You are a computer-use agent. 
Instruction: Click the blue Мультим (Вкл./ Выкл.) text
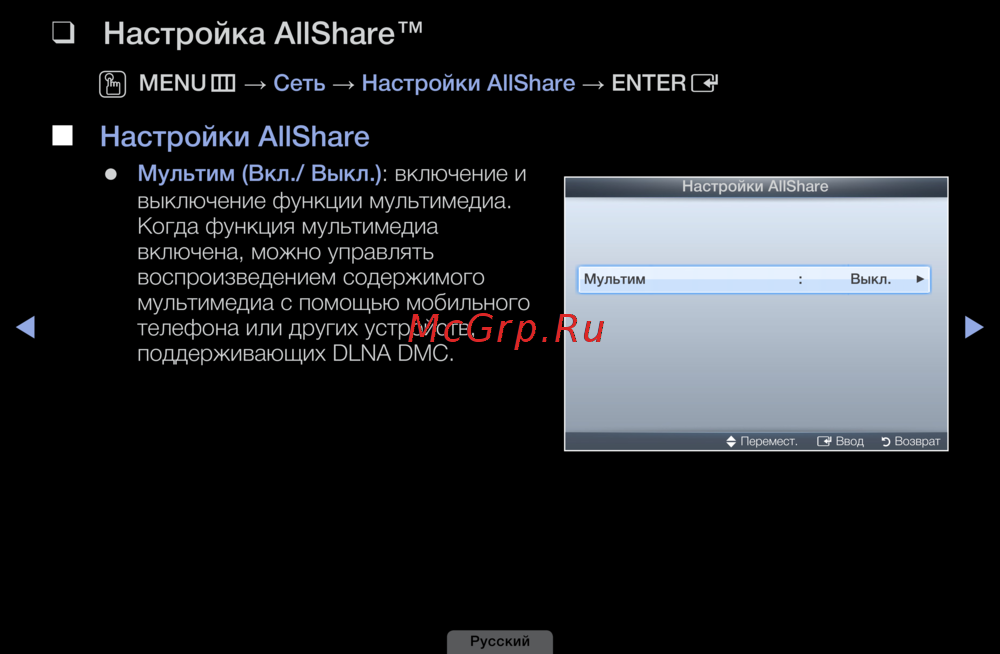(260, 174)
